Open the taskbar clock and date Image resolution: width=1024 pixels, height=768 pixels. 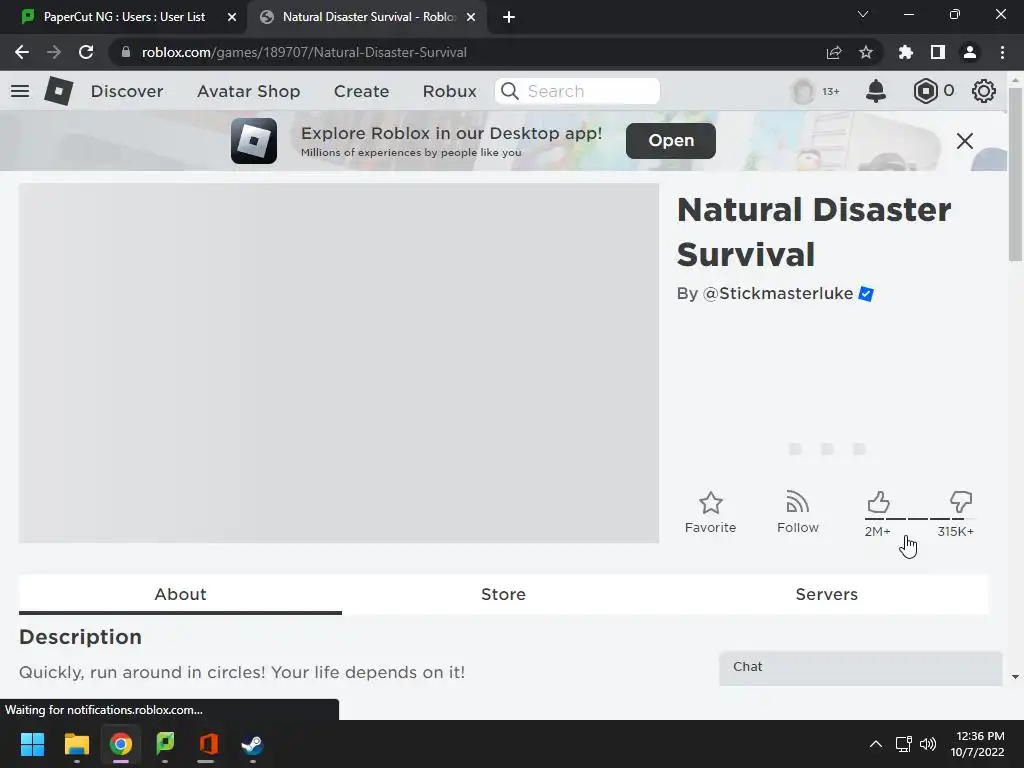pos(977,744)
